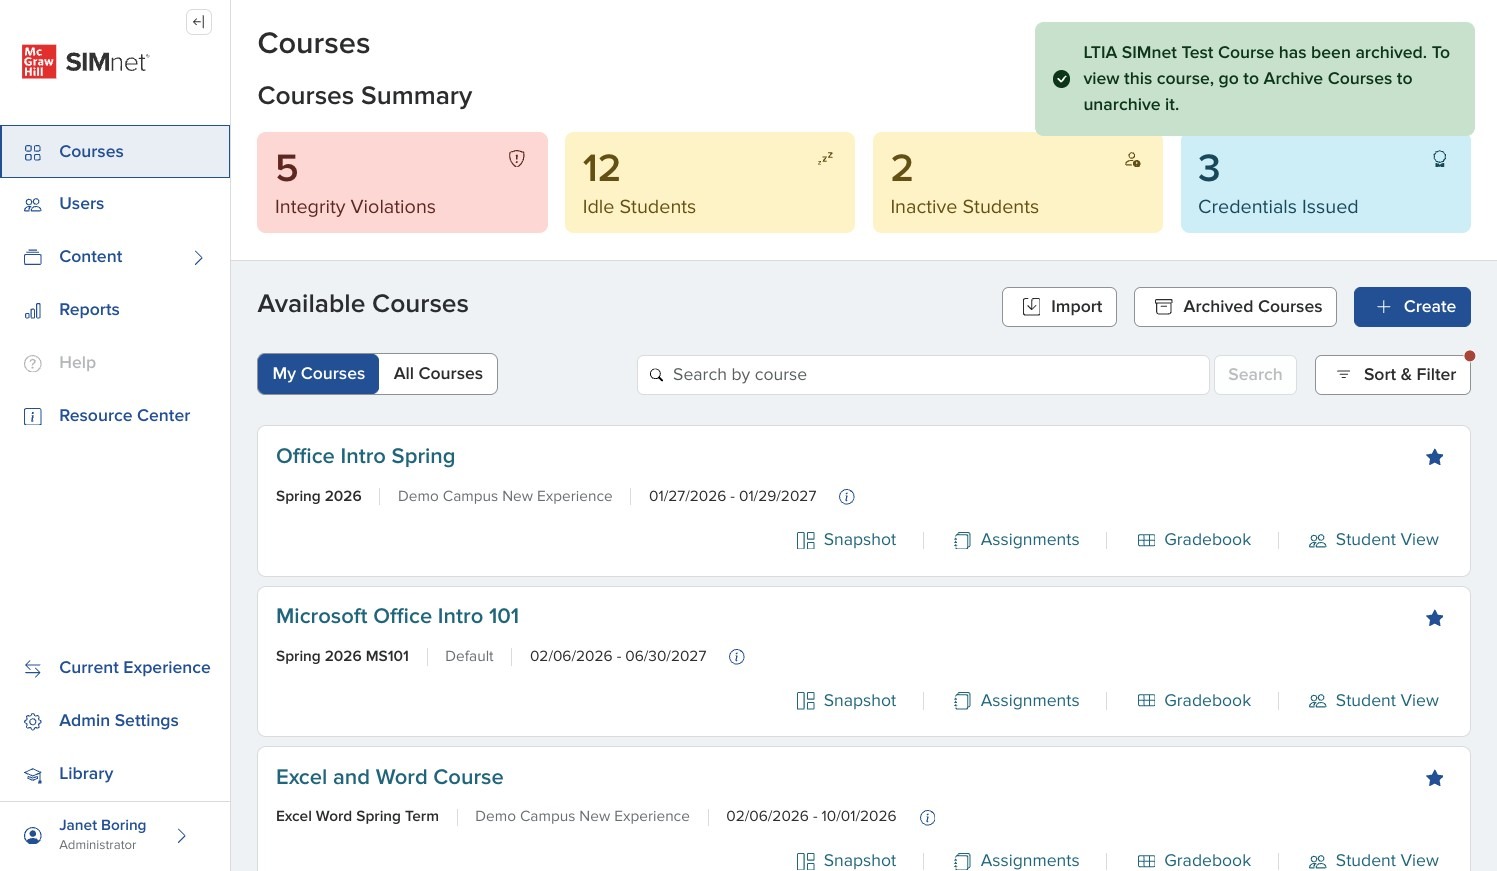Click the Excel Word Spring Term label
The image size is (1497, 871).
tap(357, 816)
